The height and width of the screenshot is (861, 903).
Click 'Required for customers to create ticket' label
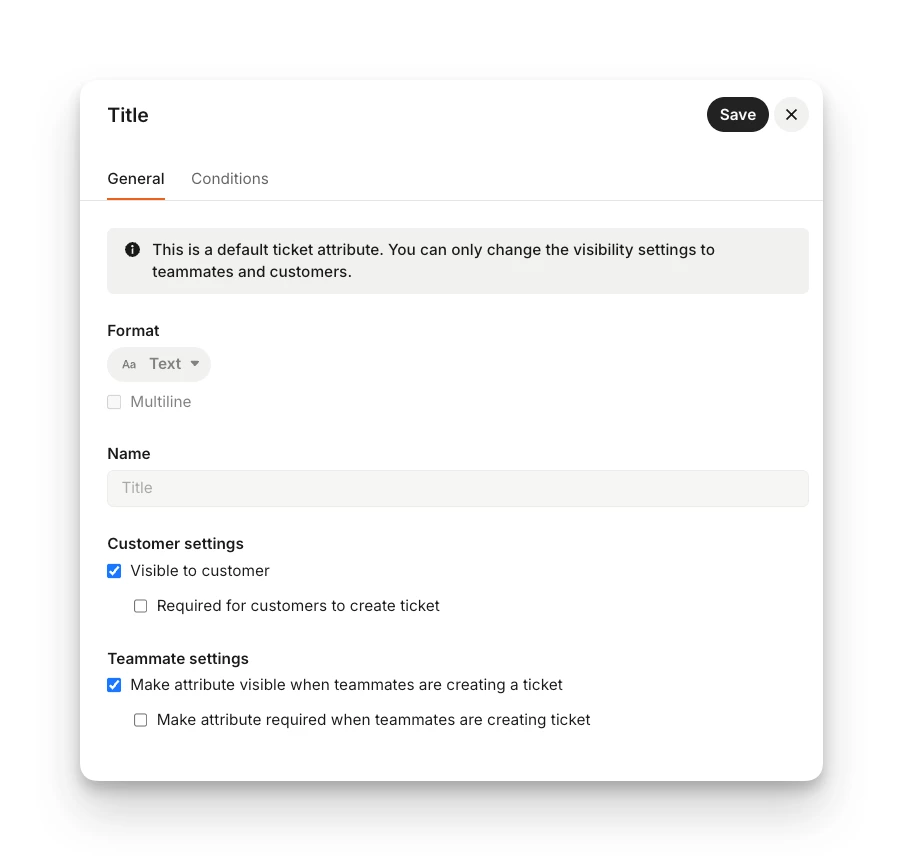coord(298,606)
